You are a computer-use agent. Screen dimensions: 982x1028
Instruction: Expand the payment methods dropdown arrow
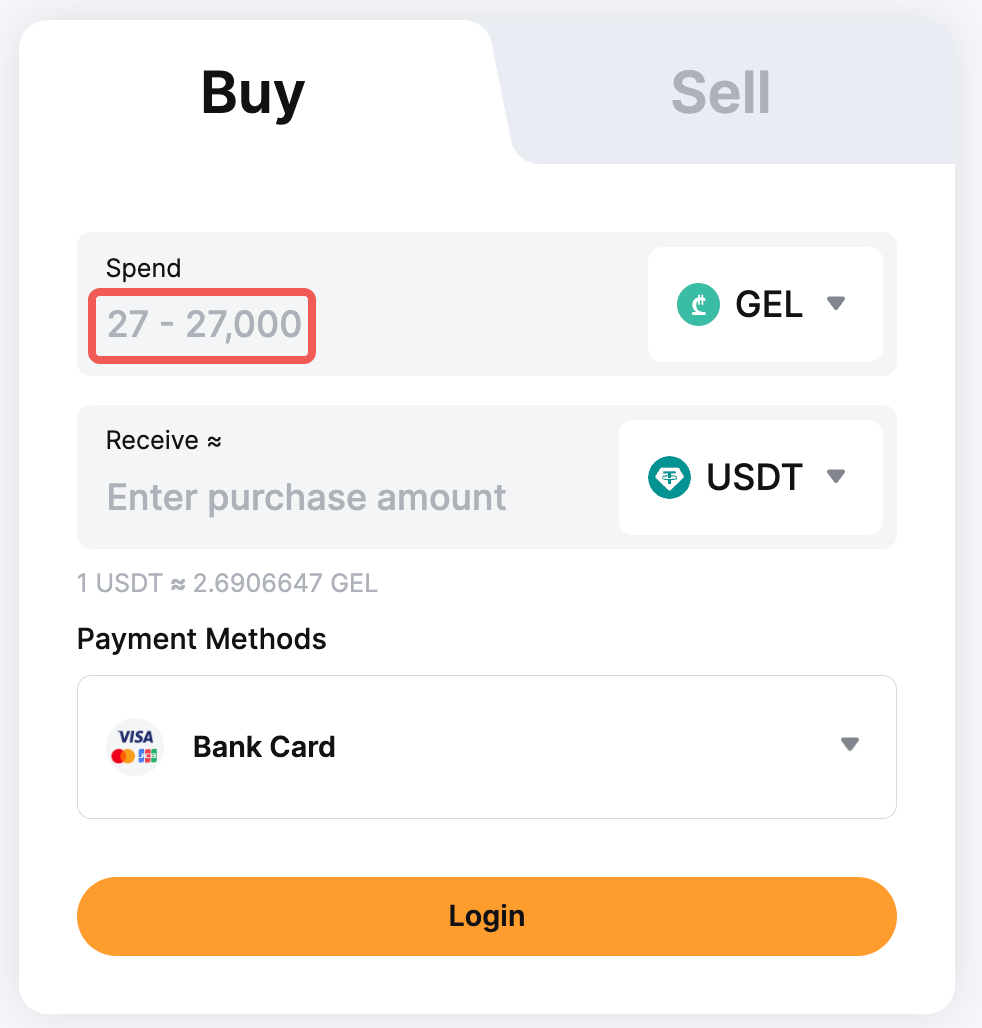(850, 745)
